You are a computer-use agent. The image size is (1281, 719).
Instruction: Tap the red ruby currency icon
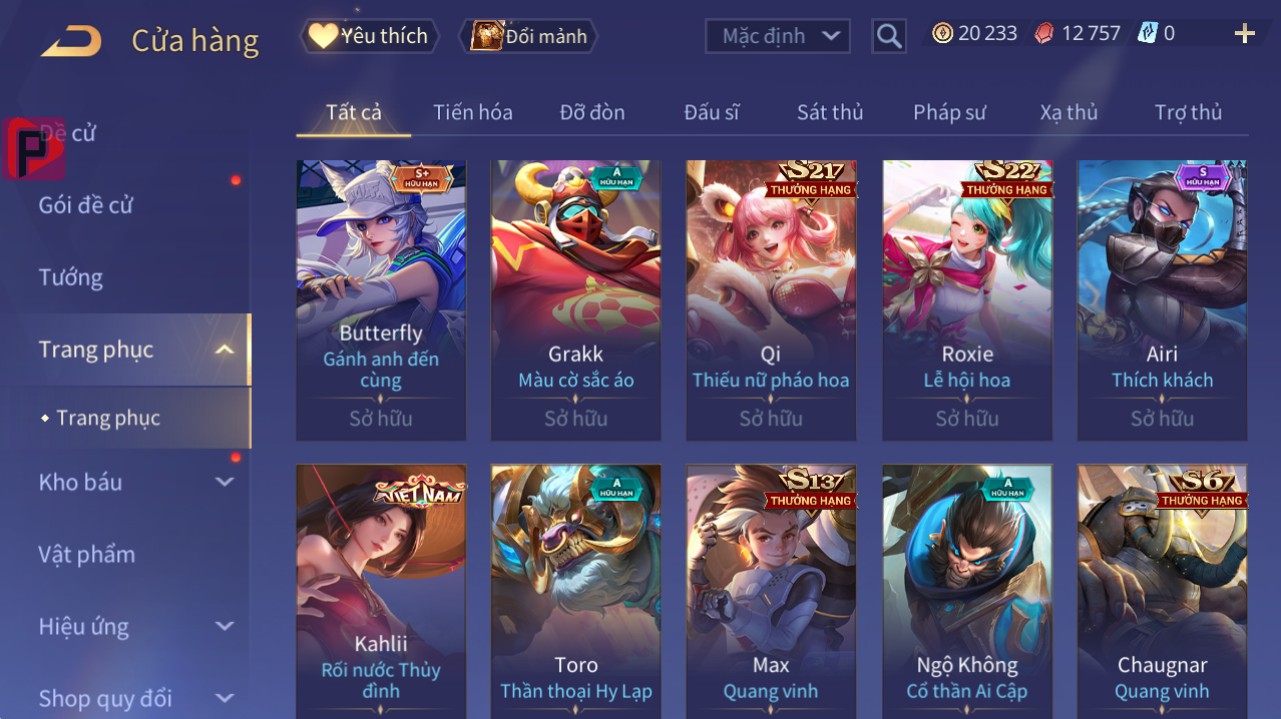(x=1043, y=33)
